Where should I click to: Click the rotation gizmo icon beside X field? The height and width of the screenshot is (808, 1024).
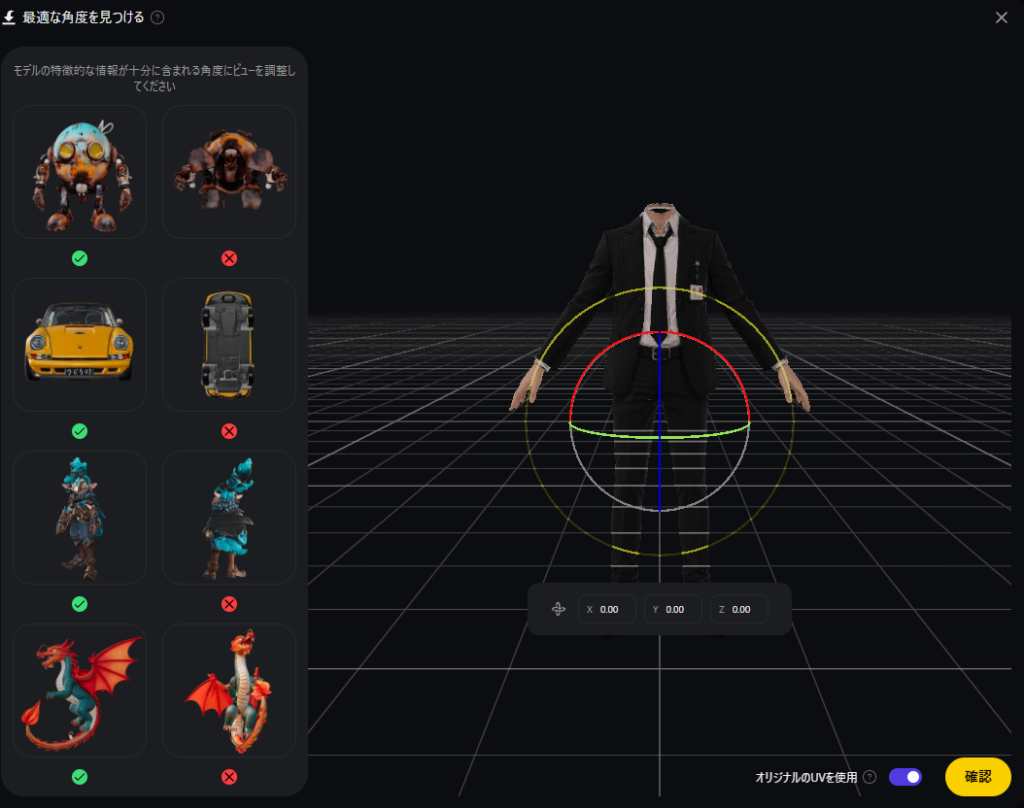click(x=558, y=609)
